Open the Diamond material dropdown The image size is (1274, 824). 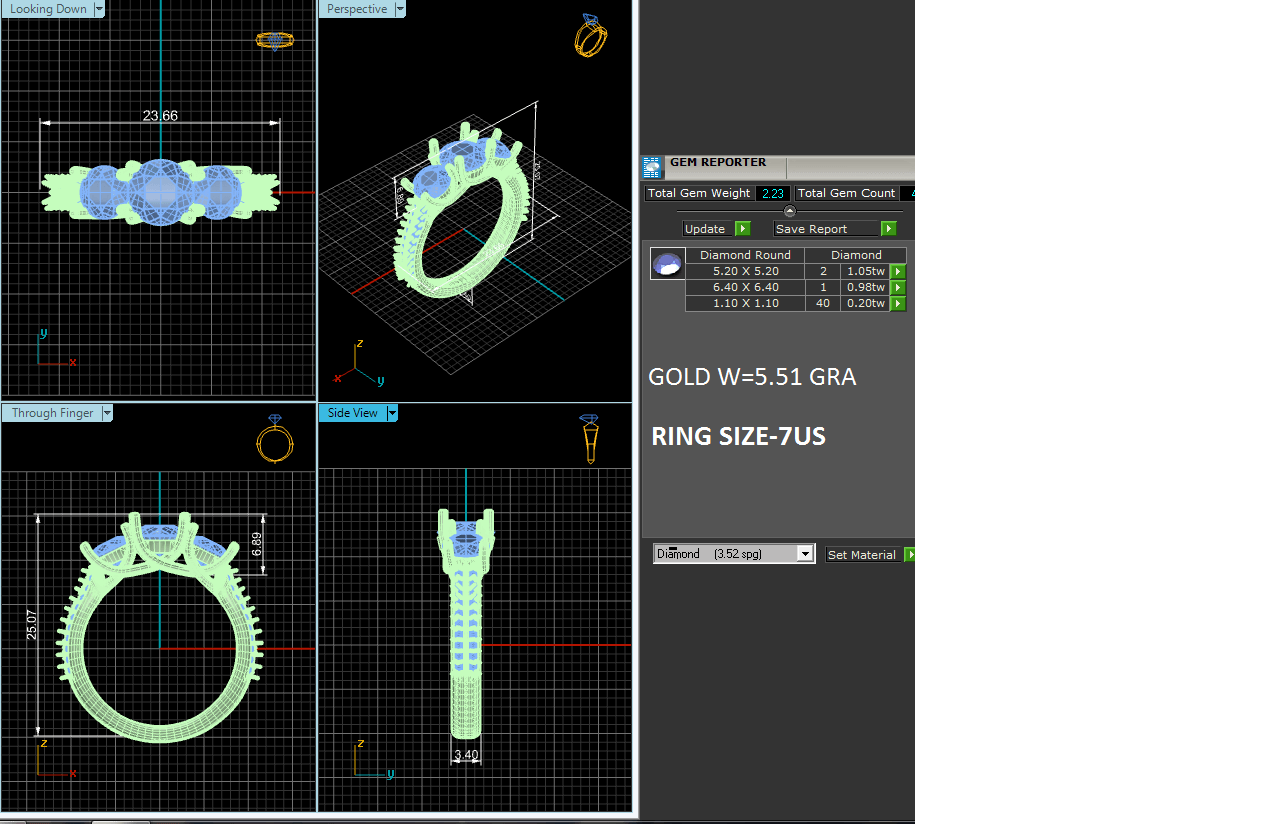pyautogui.click(x=804, y=554)
